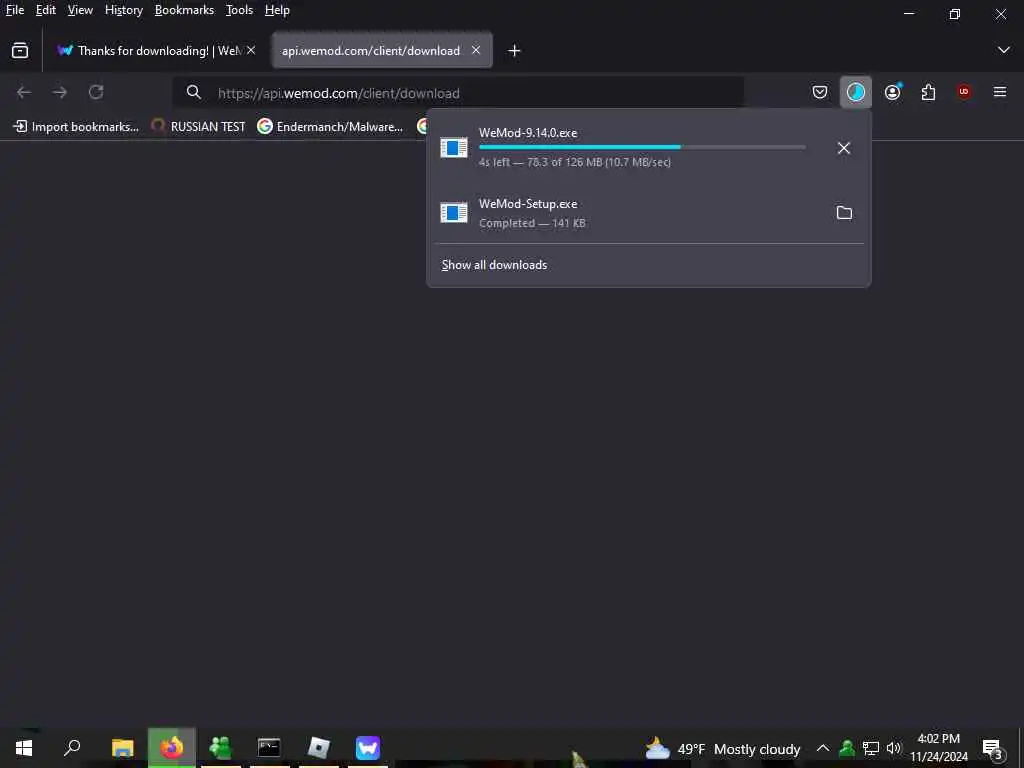This screenshot has height=768, width=1024.
Task: Open the Windows Start menu
Action: coord(24,747)
